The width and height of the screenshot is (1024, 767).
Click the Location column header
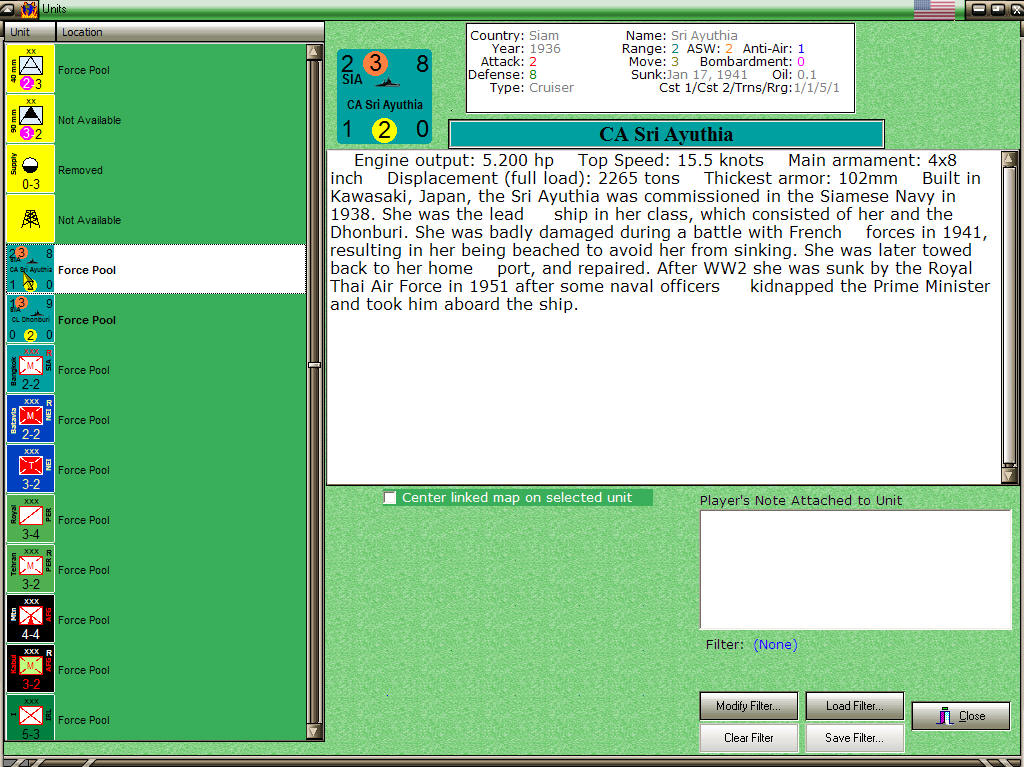point(189,32)
